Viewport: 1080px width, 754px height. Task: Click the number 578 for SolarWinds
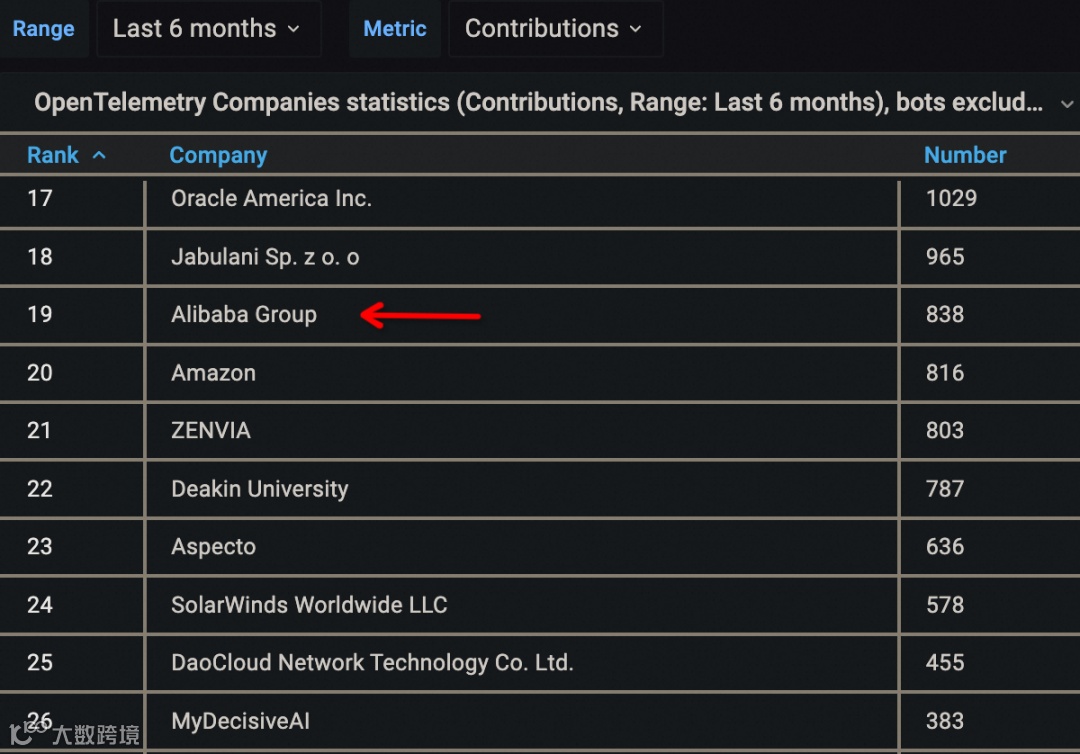tap(945, 605)
